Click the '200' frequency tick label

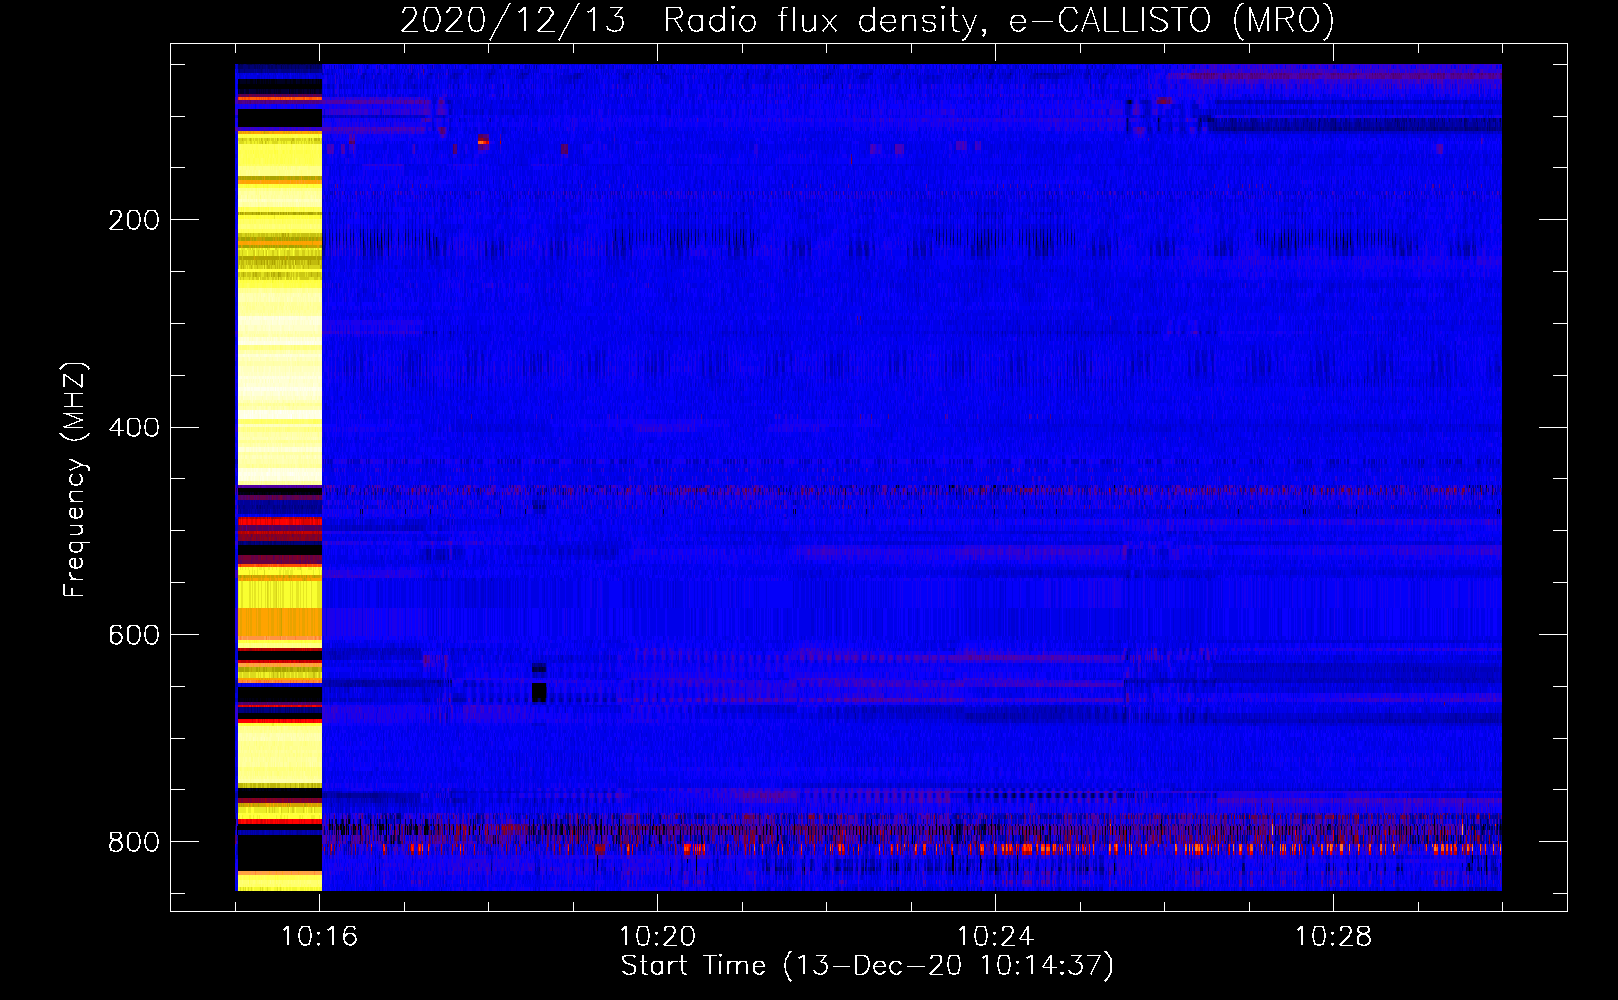click(134, 220)
